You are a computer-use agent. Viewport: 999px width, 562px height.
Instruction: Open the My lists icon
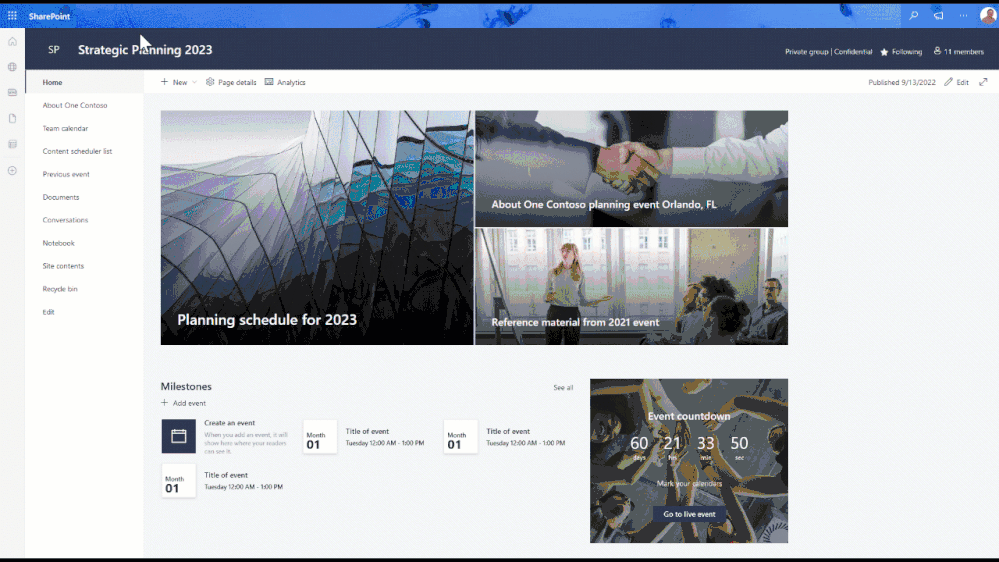point(12,144)
